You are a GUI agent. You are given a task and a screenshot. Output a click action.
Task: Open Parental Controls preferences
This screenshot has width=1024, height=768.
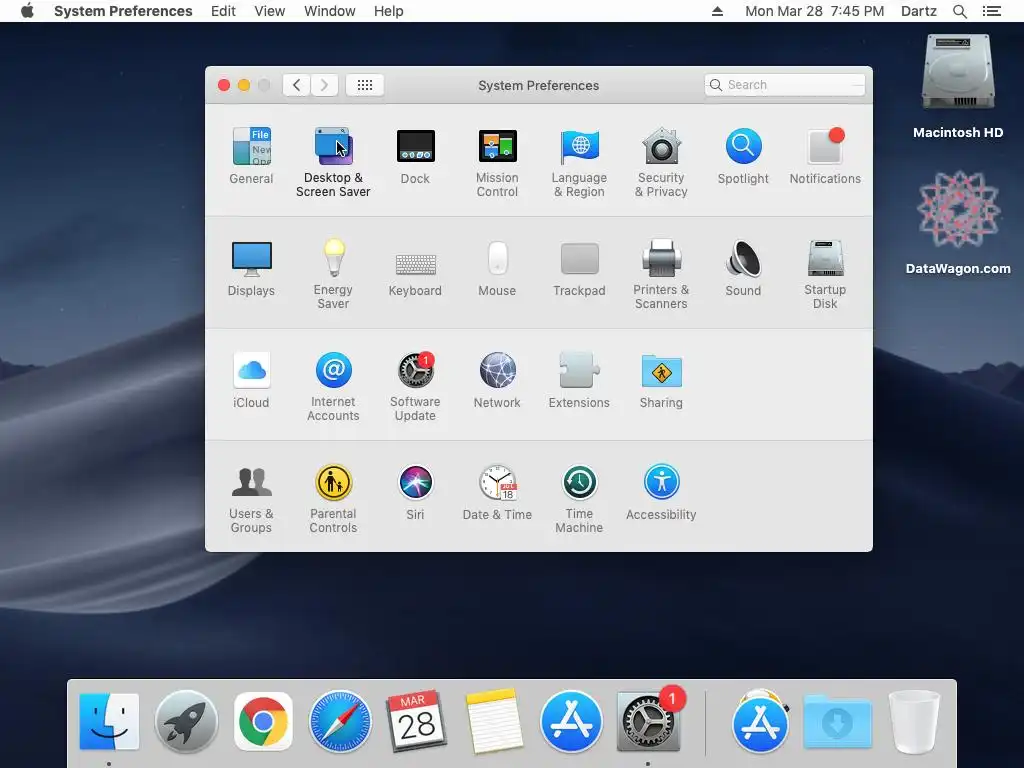333,499
